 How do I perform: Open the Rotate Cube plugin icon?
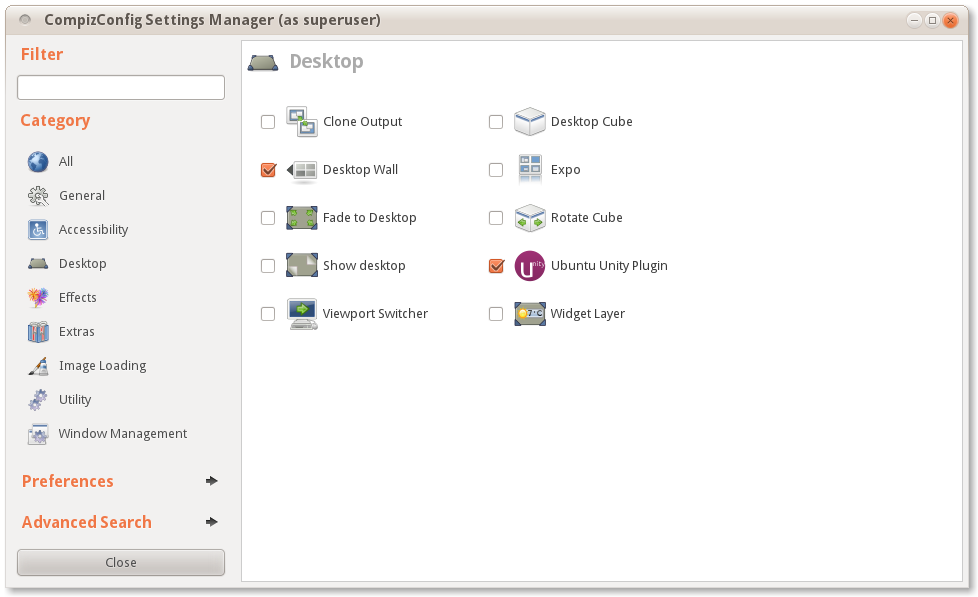tap(530, 218)
